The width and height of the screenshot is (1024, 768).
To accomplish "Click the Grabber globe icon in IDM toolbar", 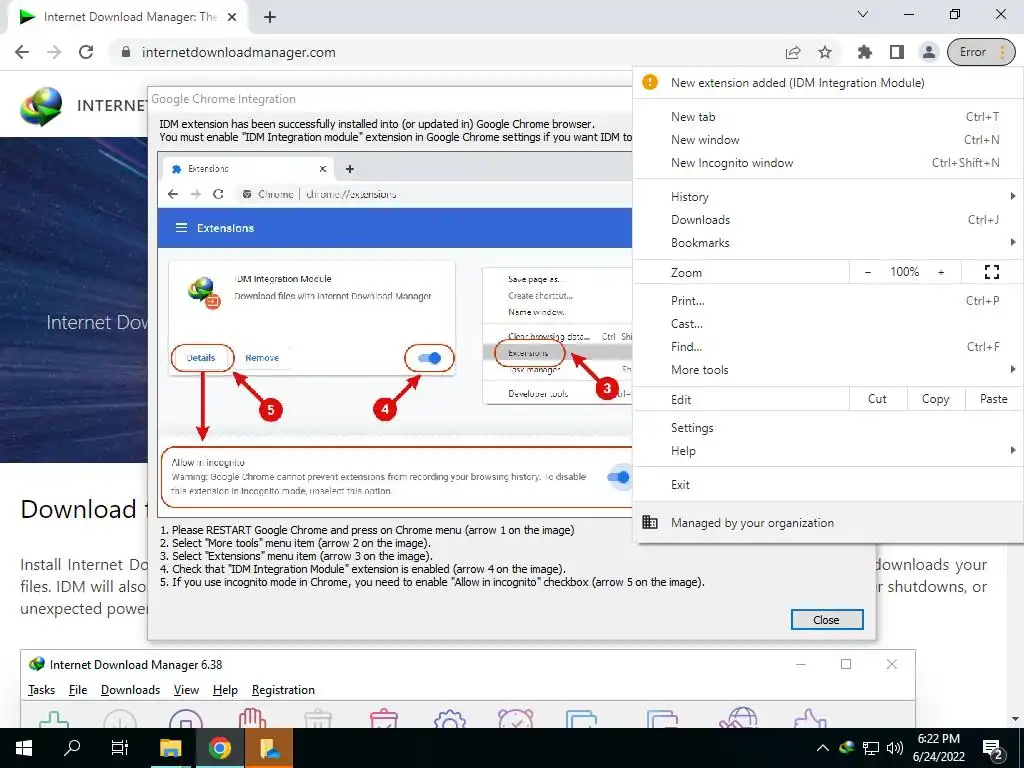I will pos(739,717).
